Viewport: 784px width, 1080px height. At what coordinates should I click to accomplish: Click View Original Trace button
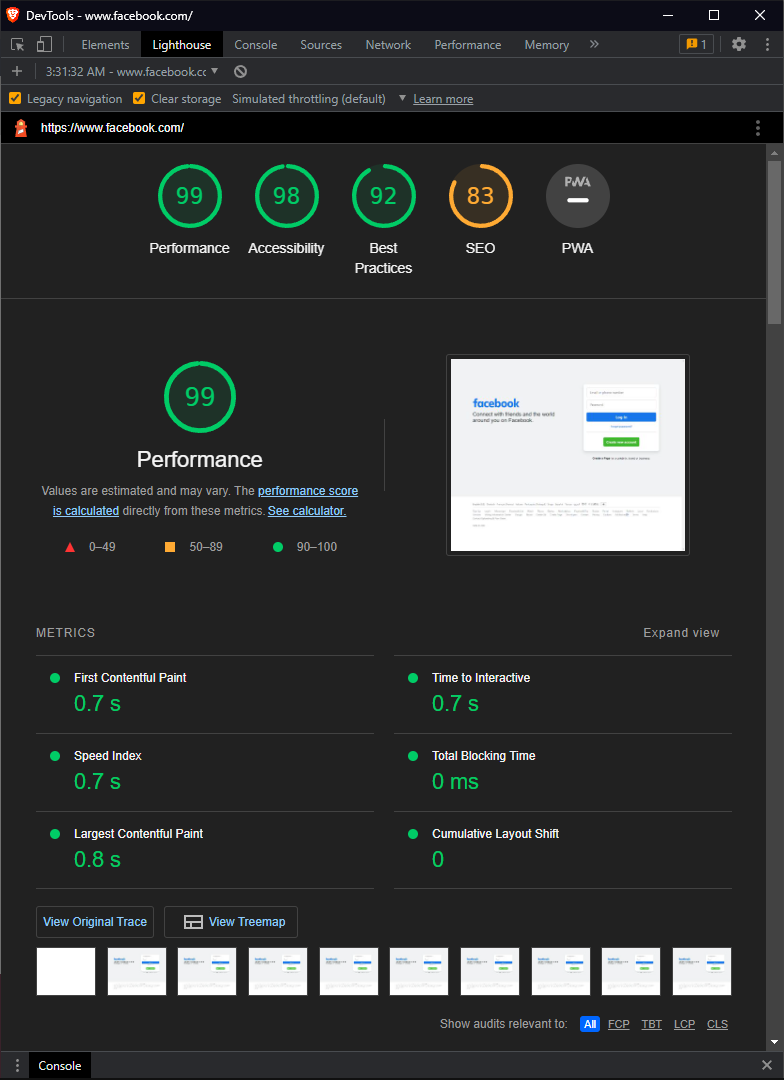pyautogui.click(x=95, y=922)
